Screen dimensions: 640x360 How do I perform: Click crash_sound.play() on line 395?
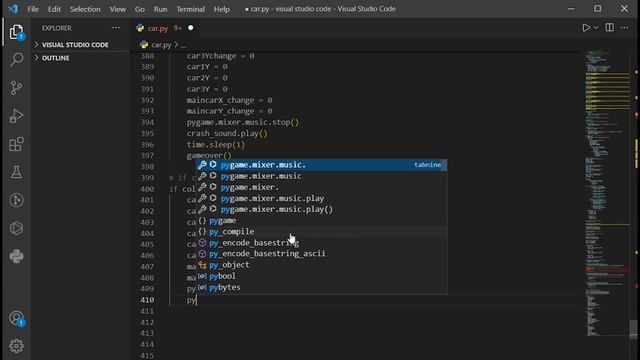[227, 133]
